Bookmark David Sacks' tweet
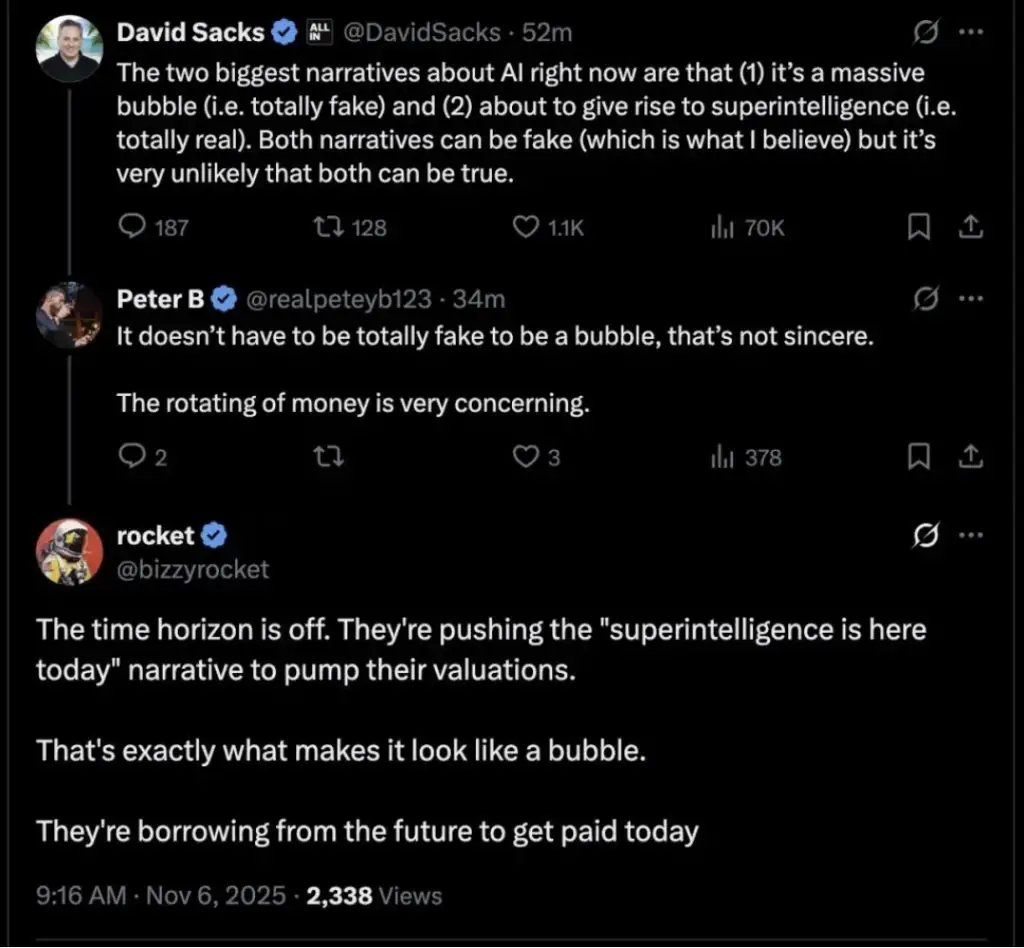1024x948 pixels. [917, 228]
